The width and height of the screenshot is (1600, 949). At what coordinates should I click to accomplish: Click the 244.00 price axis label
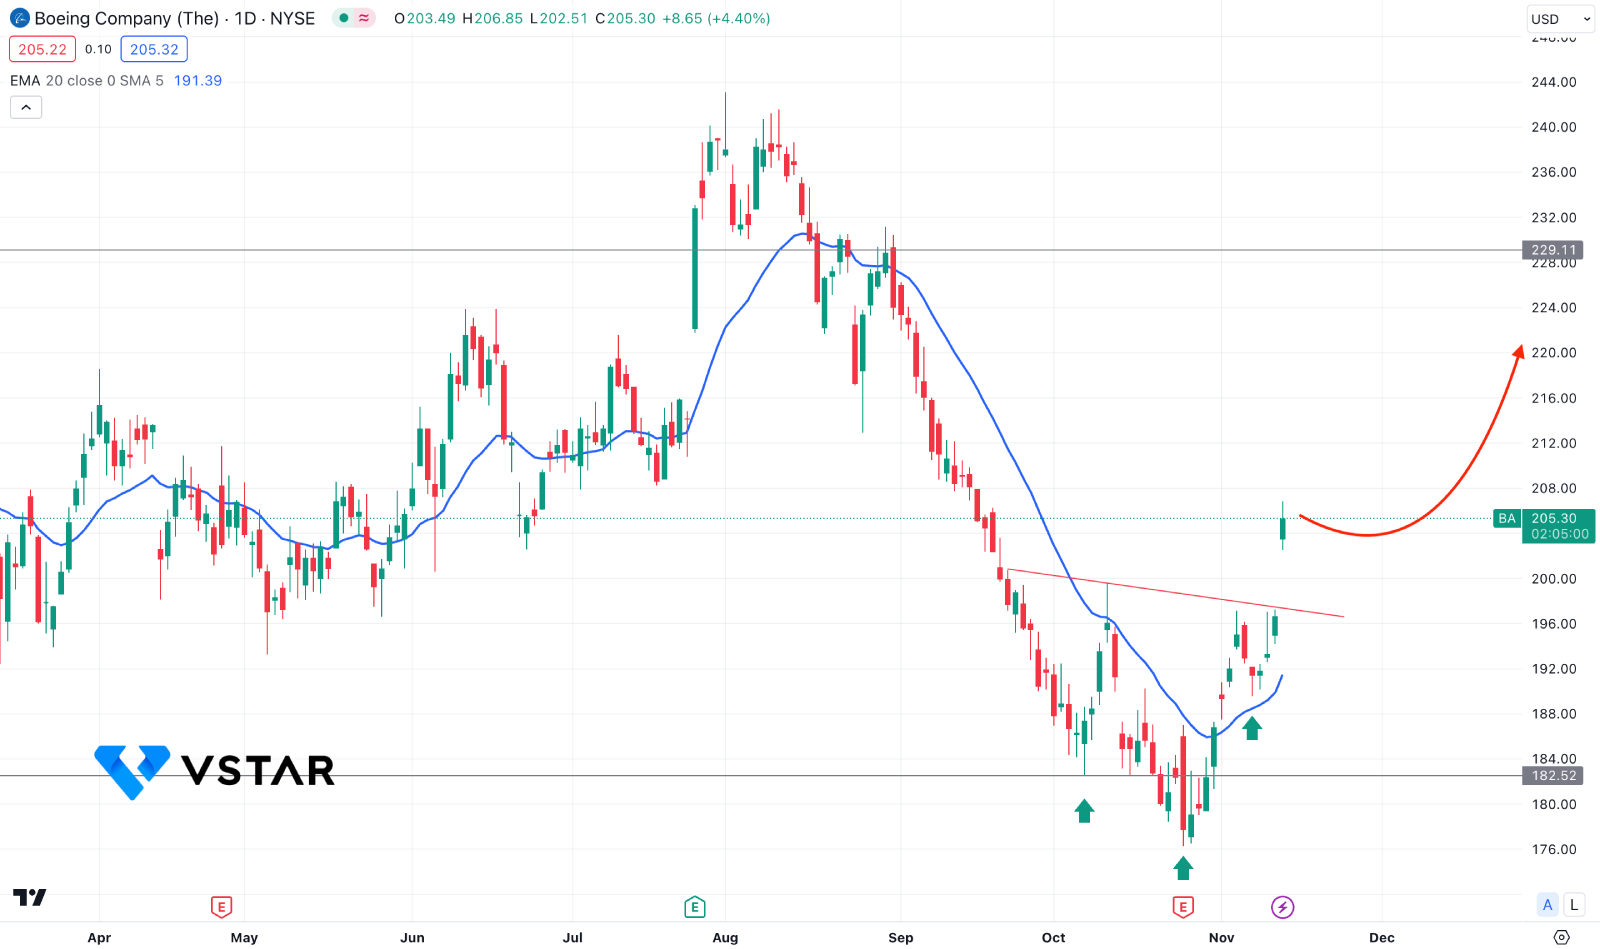(1554, 82)
